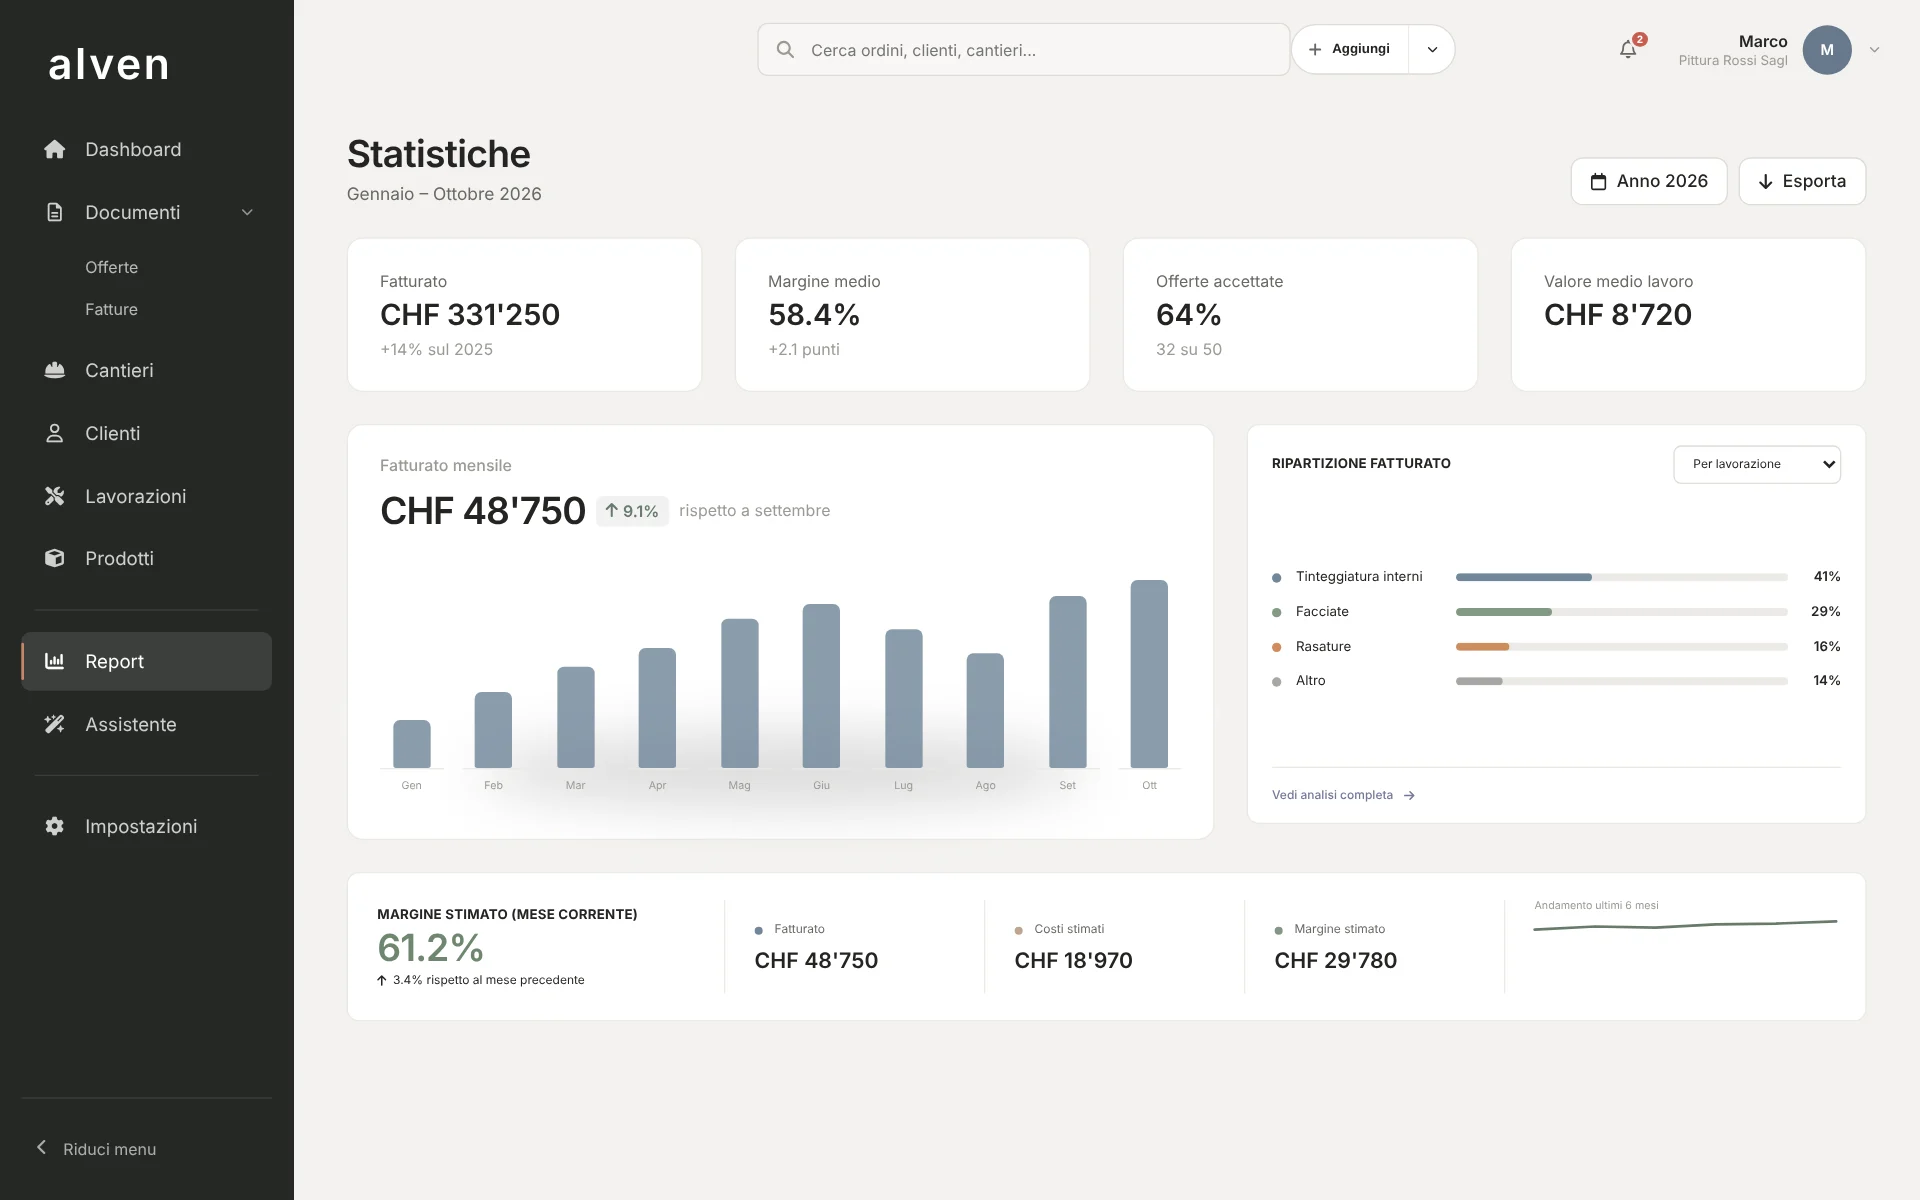Screen dimensions: 1920x1200
Task: Click the Assistente magic wand icon
Action: [55, 724]
